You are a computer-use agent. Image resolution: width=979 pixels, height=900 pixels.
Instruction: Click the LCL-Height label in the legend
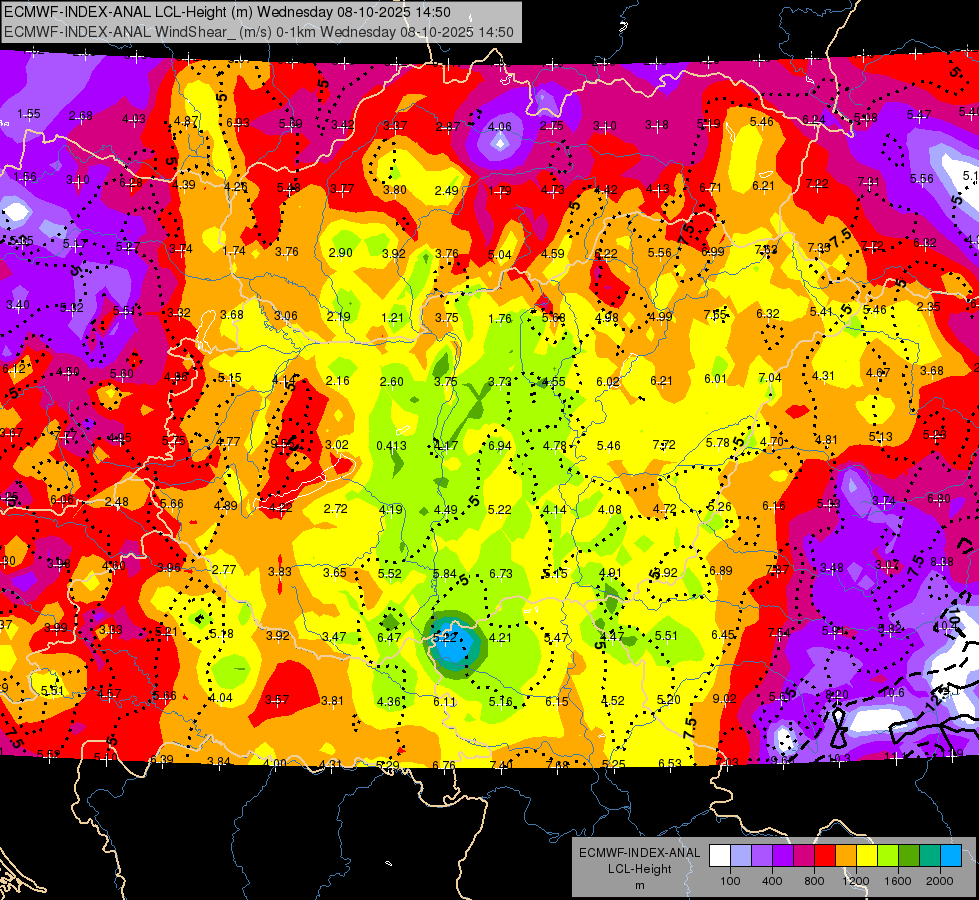click(639, 869)
